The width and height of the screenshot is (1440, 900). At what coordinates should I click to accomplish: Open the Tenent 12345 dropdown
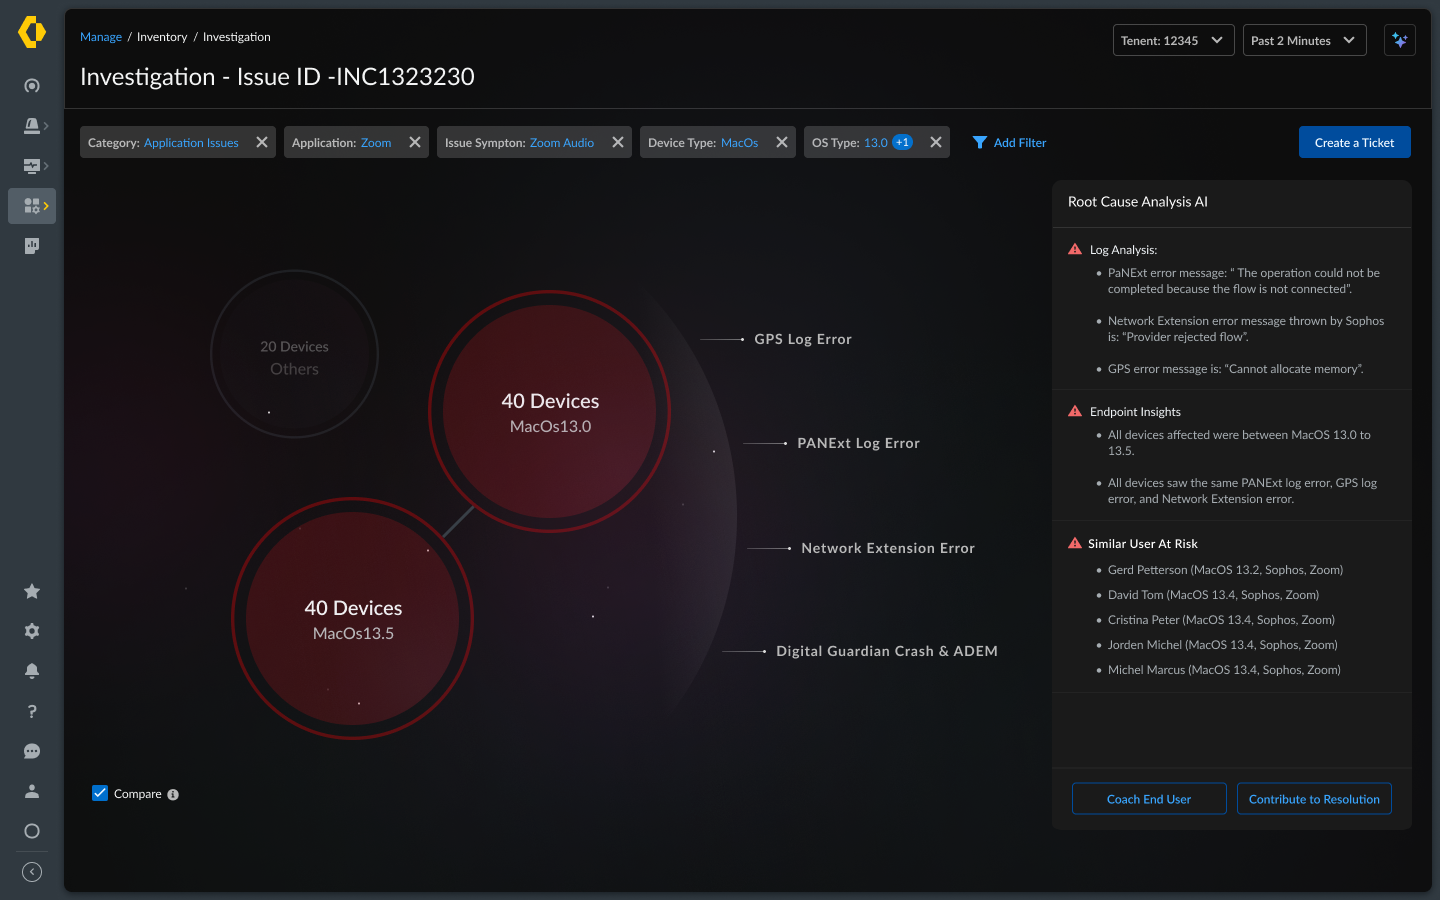[x=1173, y=40]
